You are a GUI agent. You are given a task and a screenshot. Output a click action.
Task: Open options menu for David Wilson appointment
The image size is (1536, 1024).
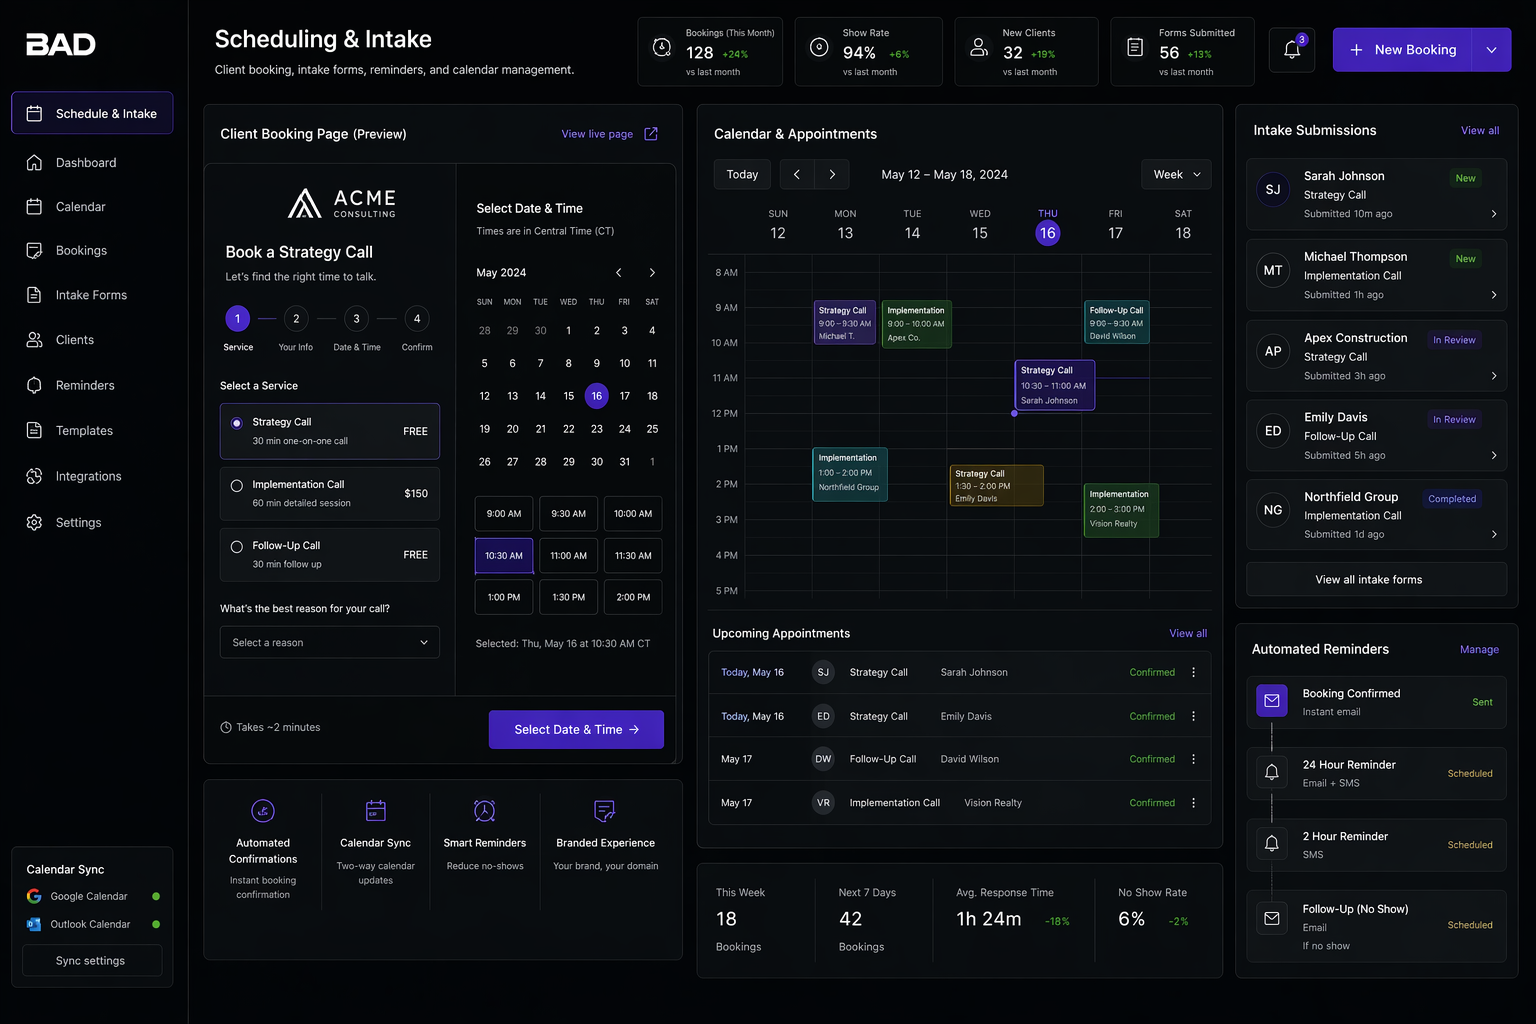tap(1193, 759)
